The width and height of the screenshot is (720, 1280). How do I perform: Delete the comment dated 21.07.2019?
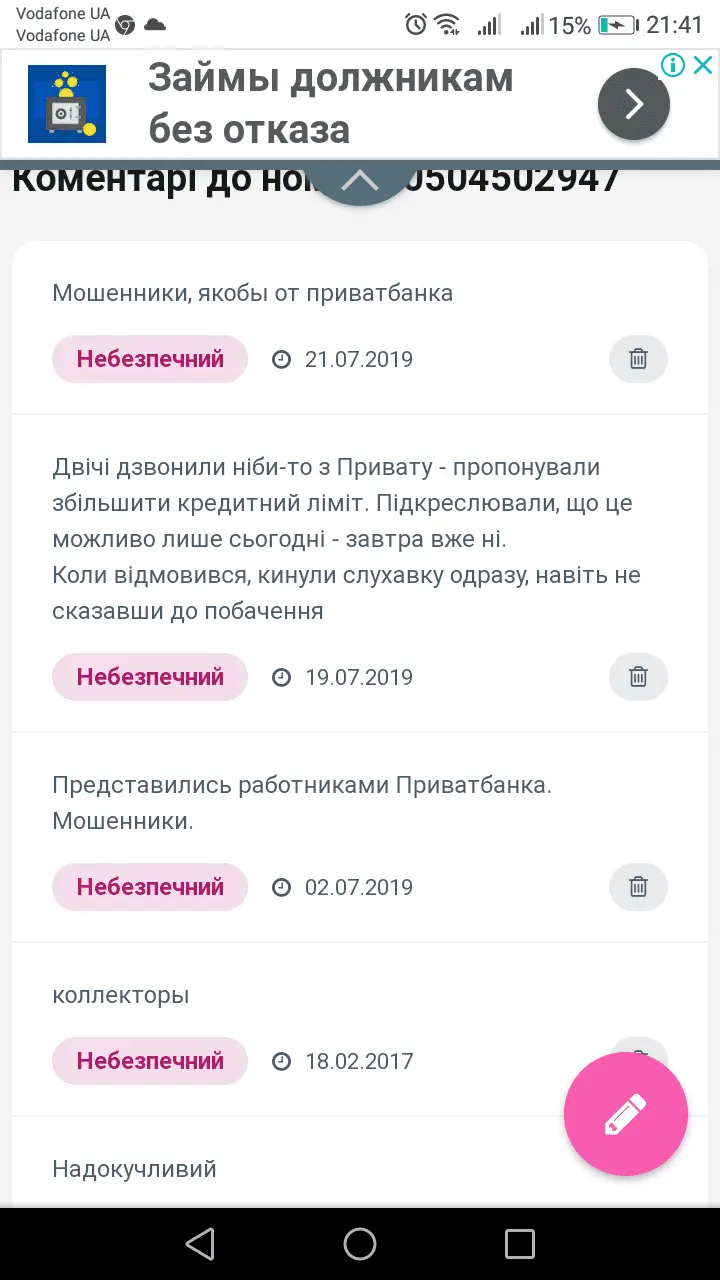(638, 359)
